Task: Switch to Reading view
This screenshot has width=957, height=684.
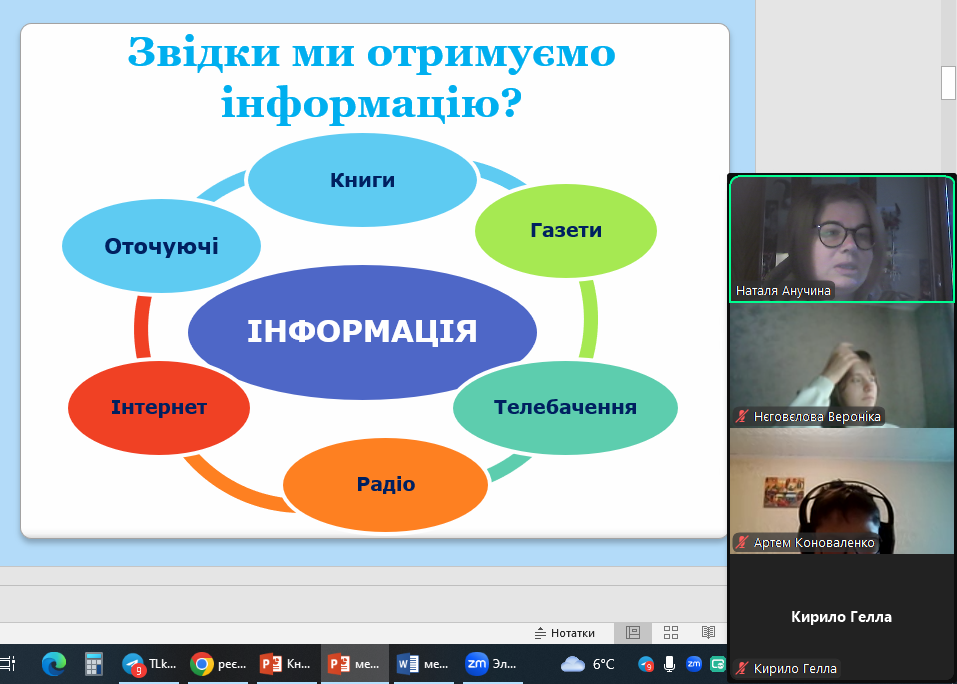Action: (x=708, y=633)
